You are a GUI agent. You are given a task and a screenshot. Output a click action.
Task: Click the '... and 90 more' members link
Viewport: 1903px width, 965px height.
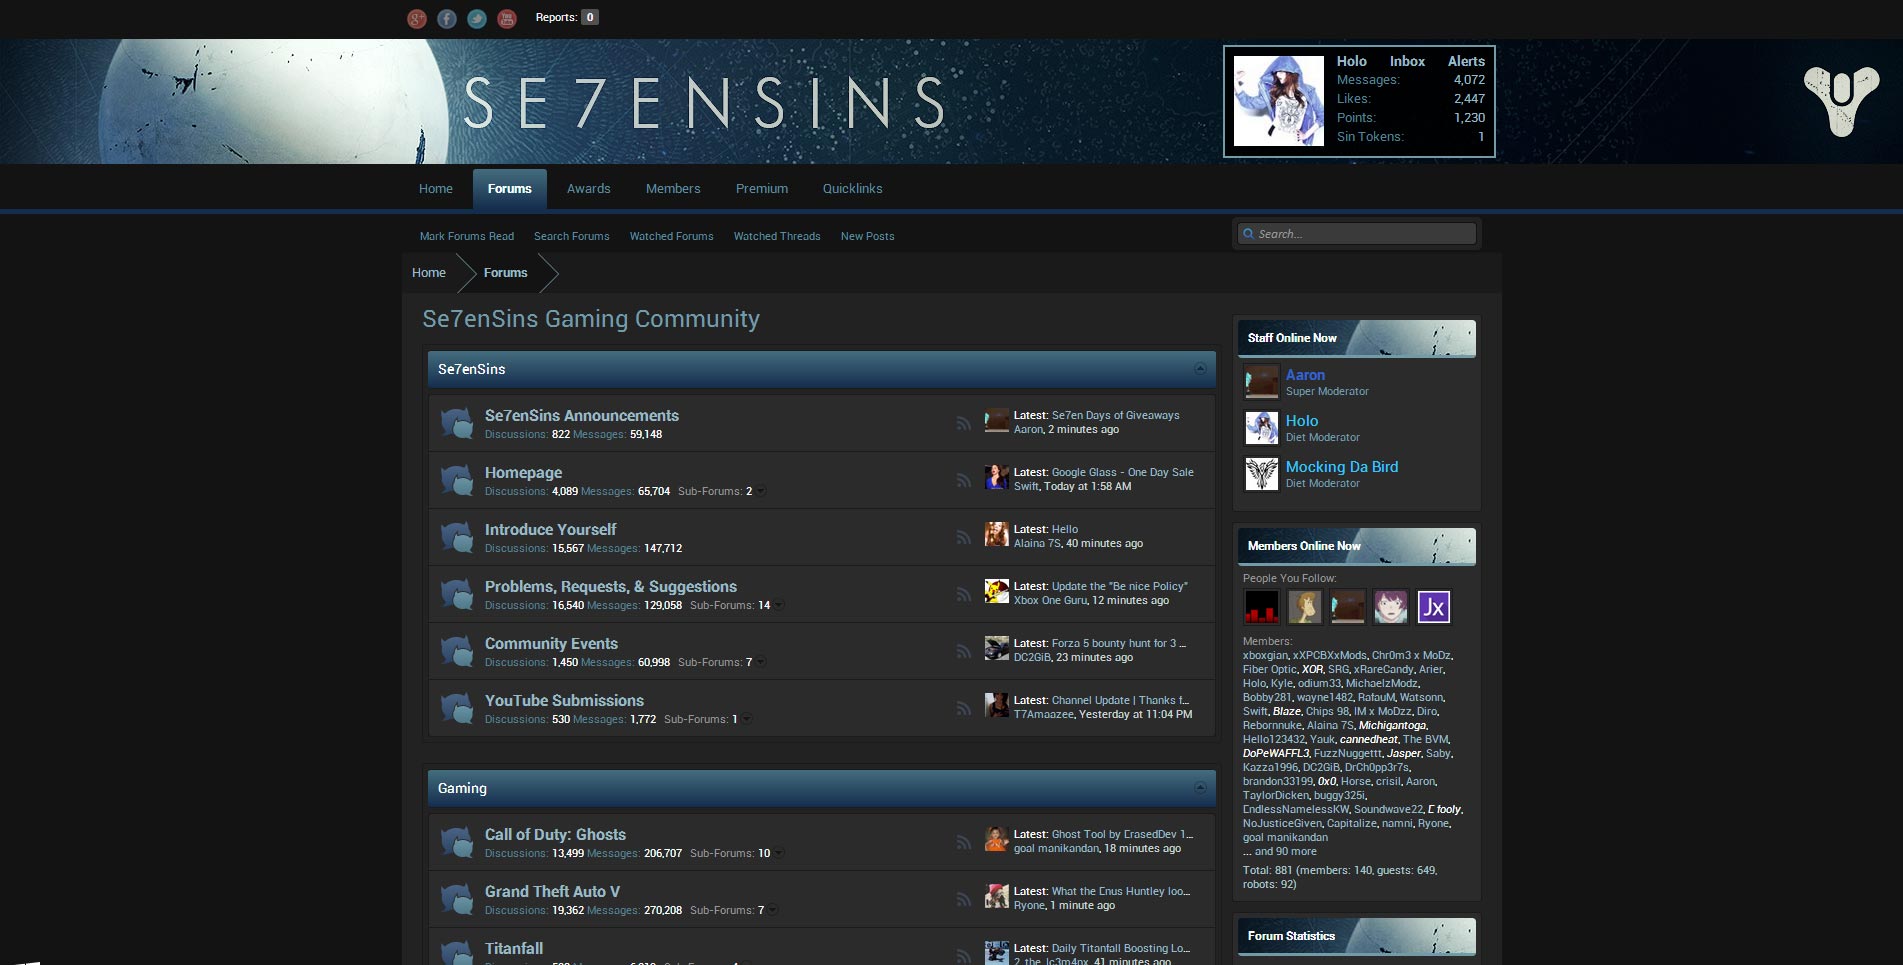click(1280, 852)
